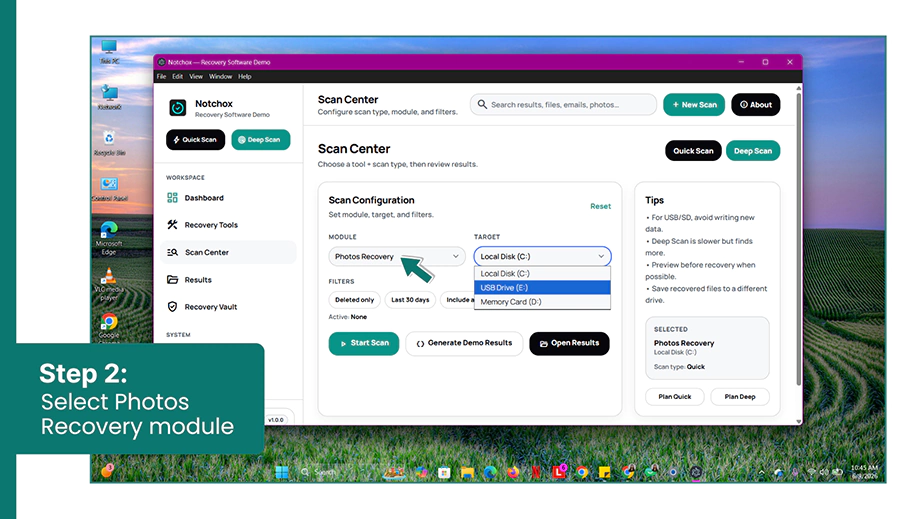Collapse the Target dropdown showing Local Disk (C:)

(542, 256)
